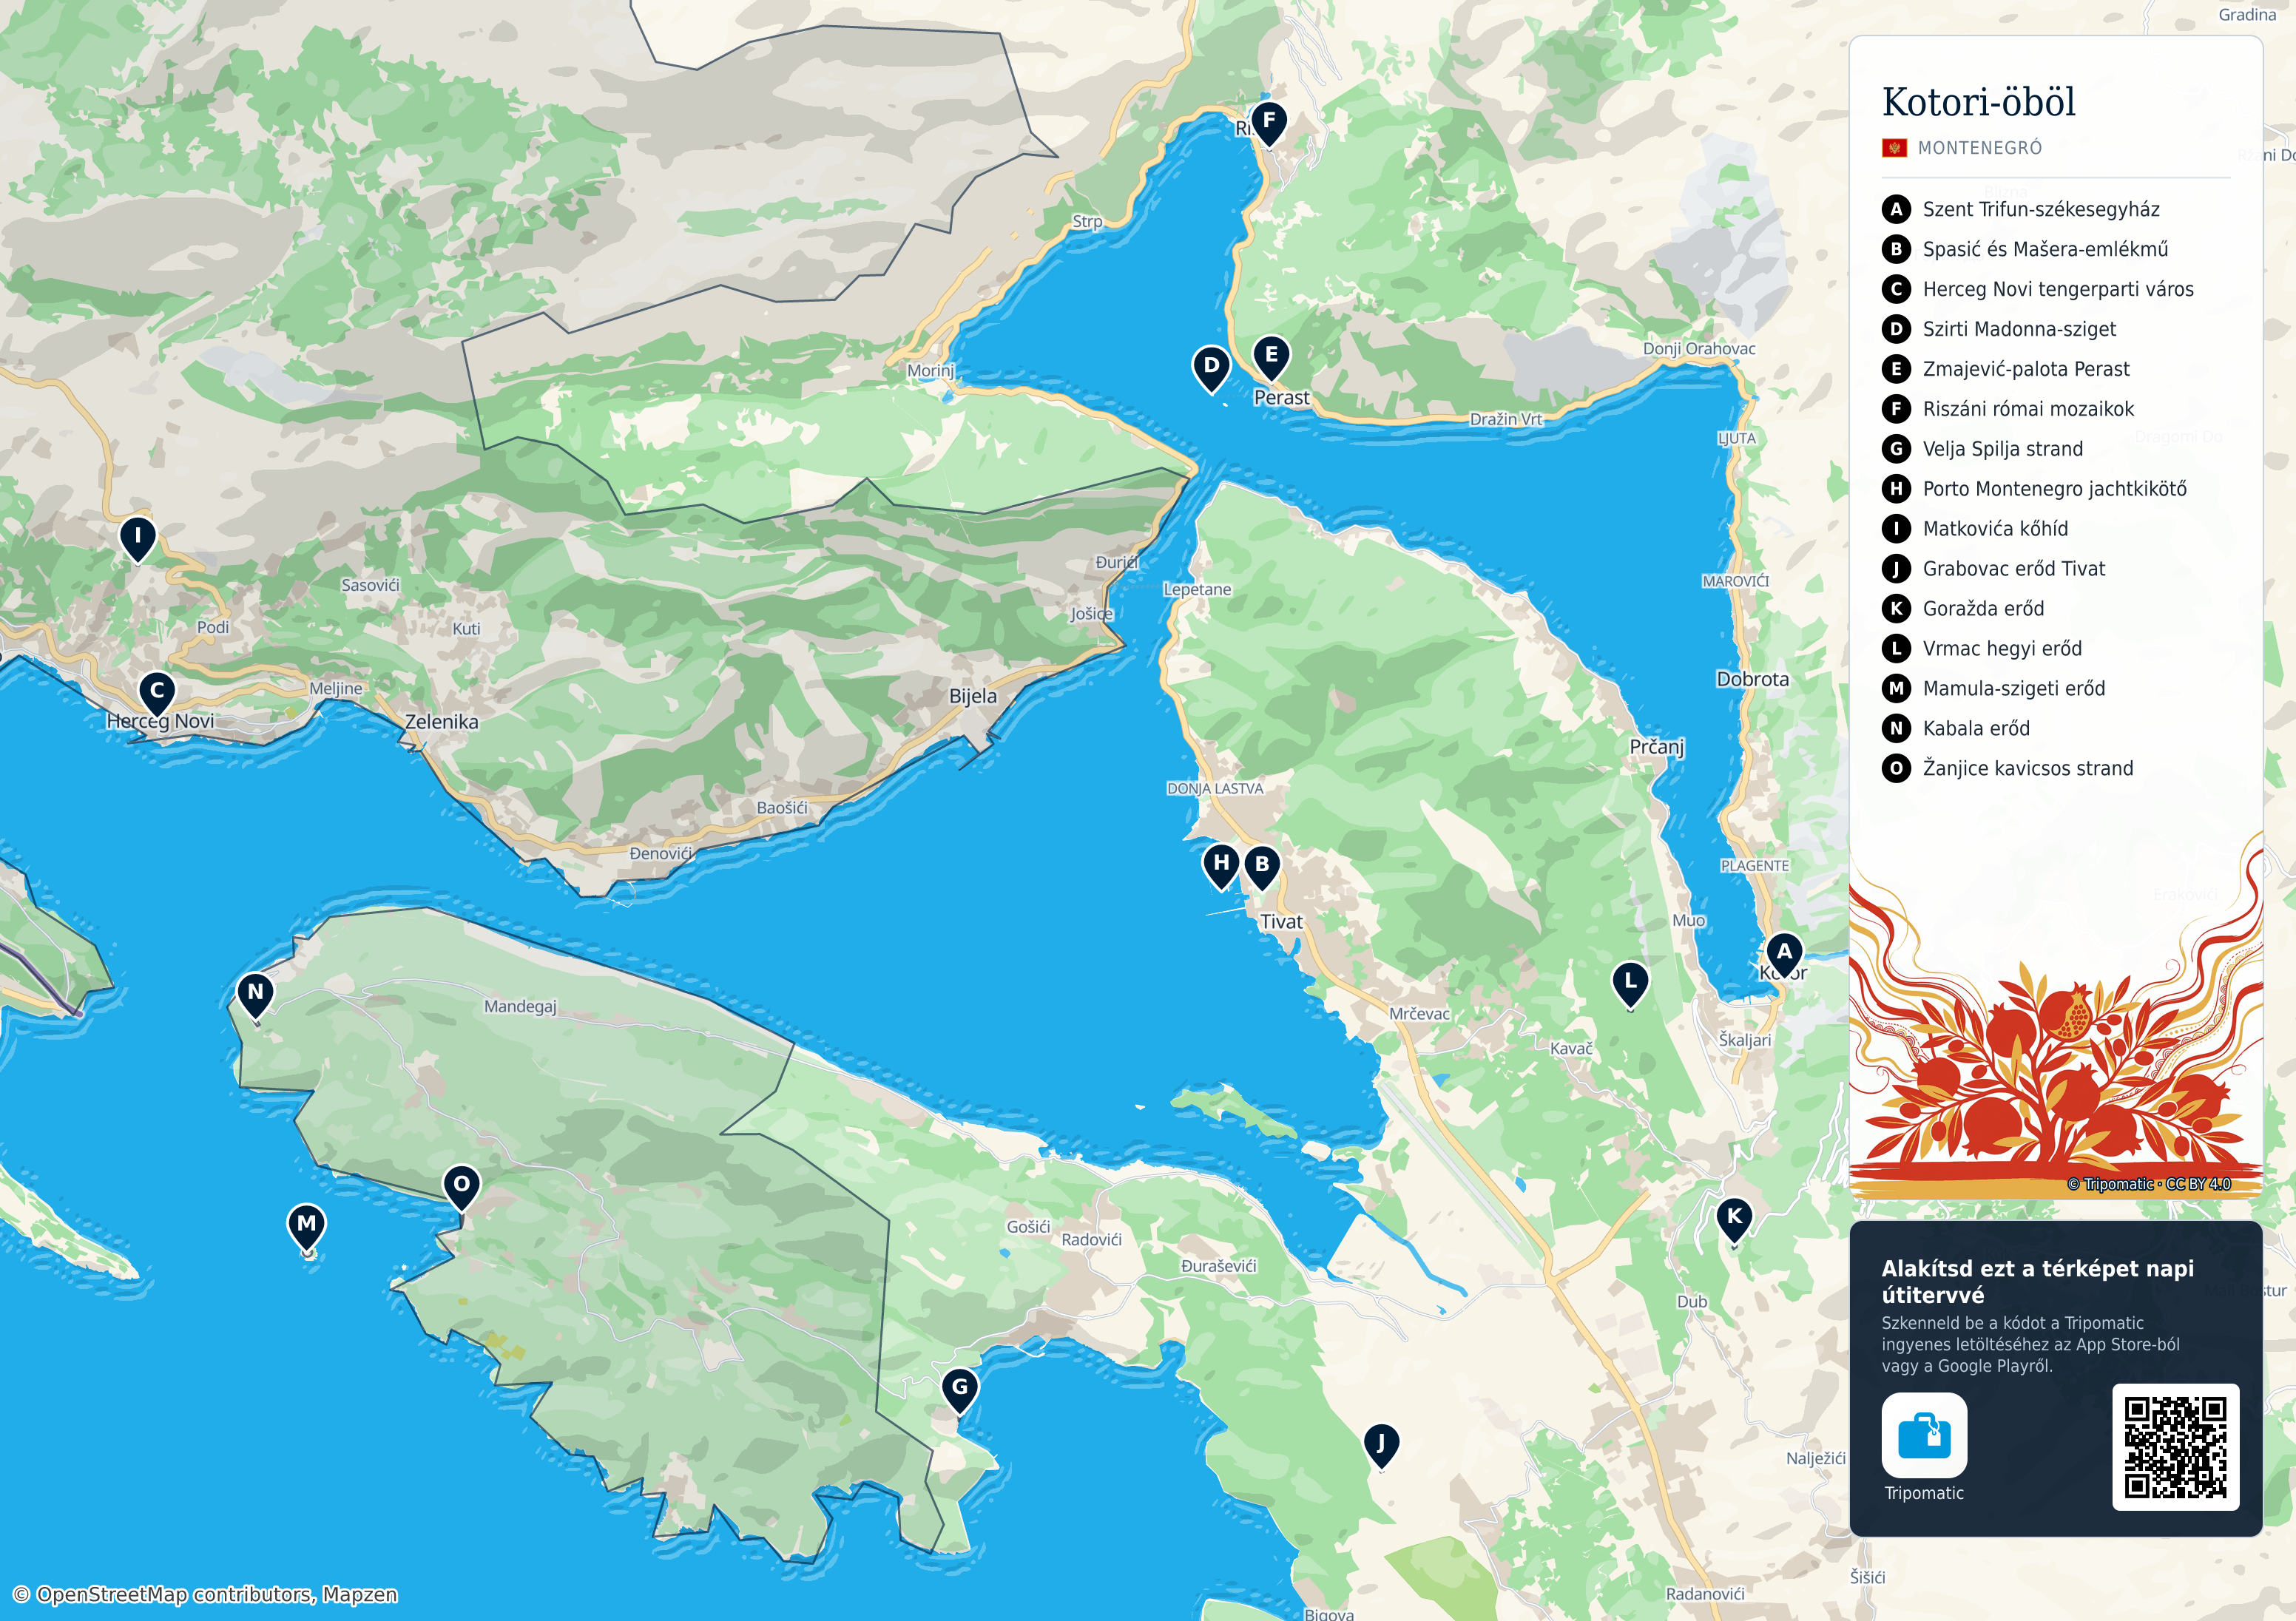
Task: Click the QR code image
Action: click(2175, 1447)
